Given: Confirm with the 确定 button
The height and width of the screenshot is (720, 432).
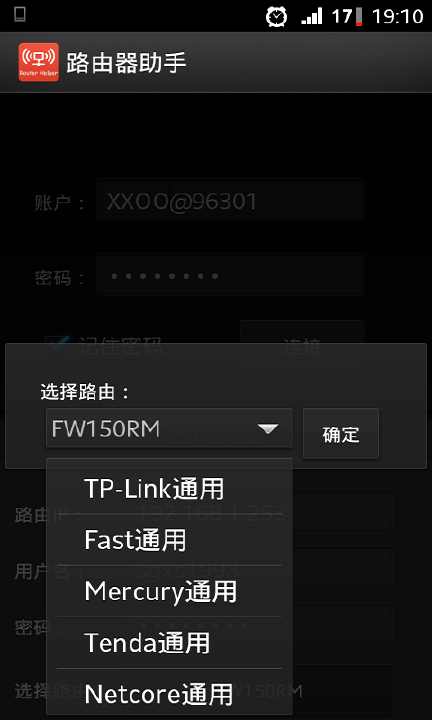Looking at the screenshot, I should pos(341,433).
